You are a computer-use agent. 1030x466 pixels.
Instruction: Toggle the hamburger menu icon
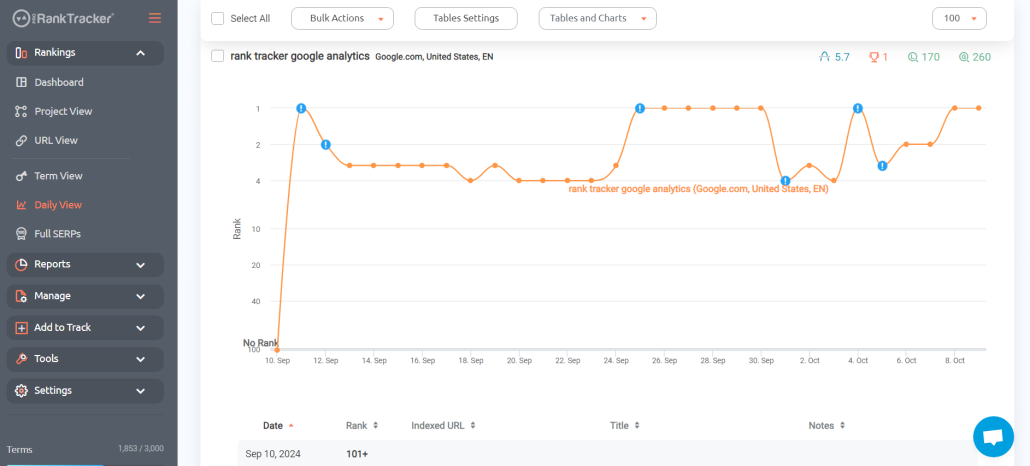pos(155,18)
